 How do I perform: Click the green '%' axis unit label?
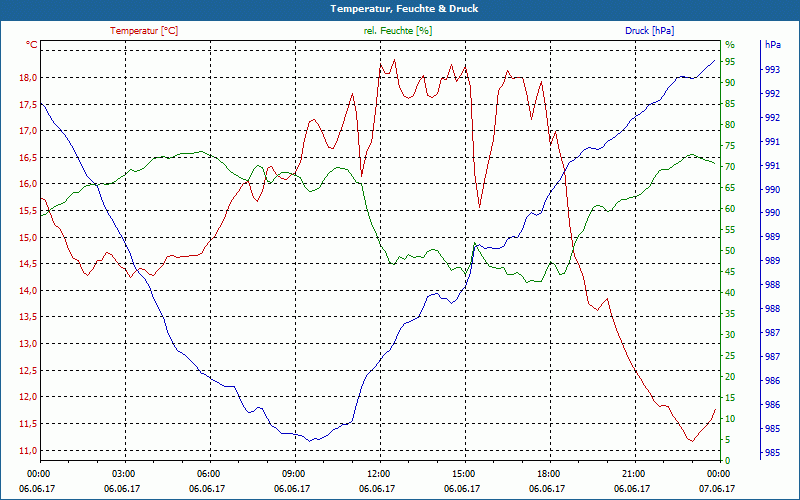[x=730, y=45]
